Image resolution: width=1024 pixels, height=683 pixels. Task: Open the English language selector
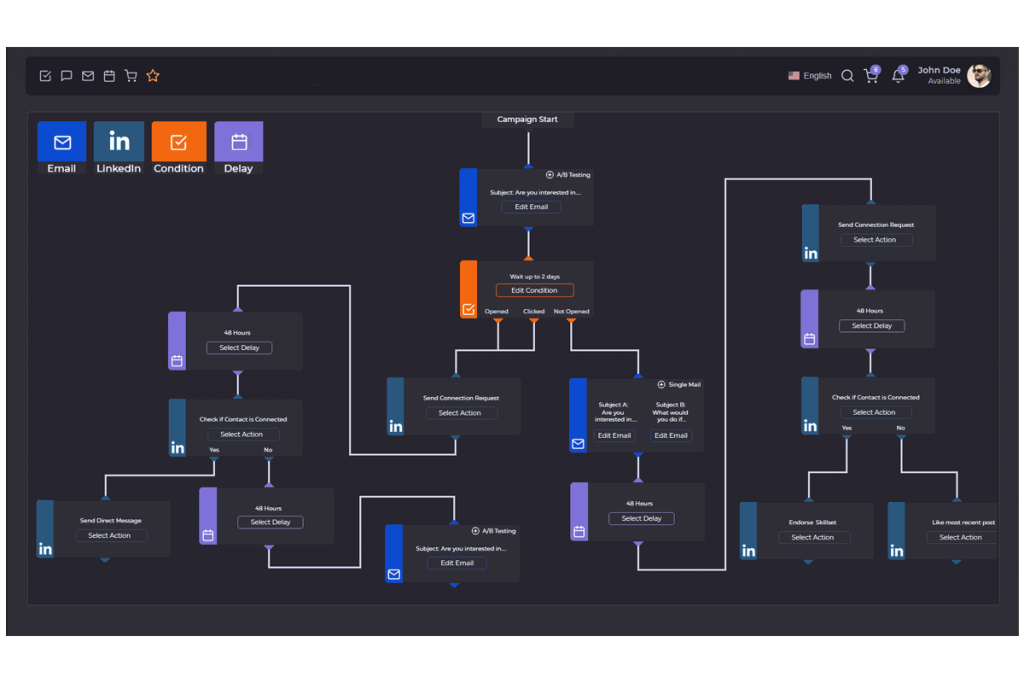pyautogui.click(x=810, y=76)
